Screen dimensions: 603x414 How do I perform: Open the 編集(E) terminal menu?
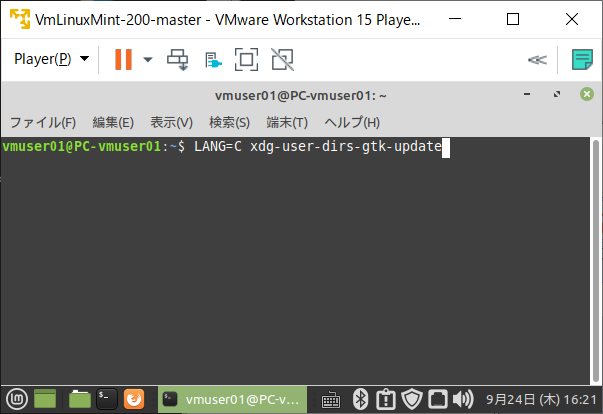coord(113,122)
